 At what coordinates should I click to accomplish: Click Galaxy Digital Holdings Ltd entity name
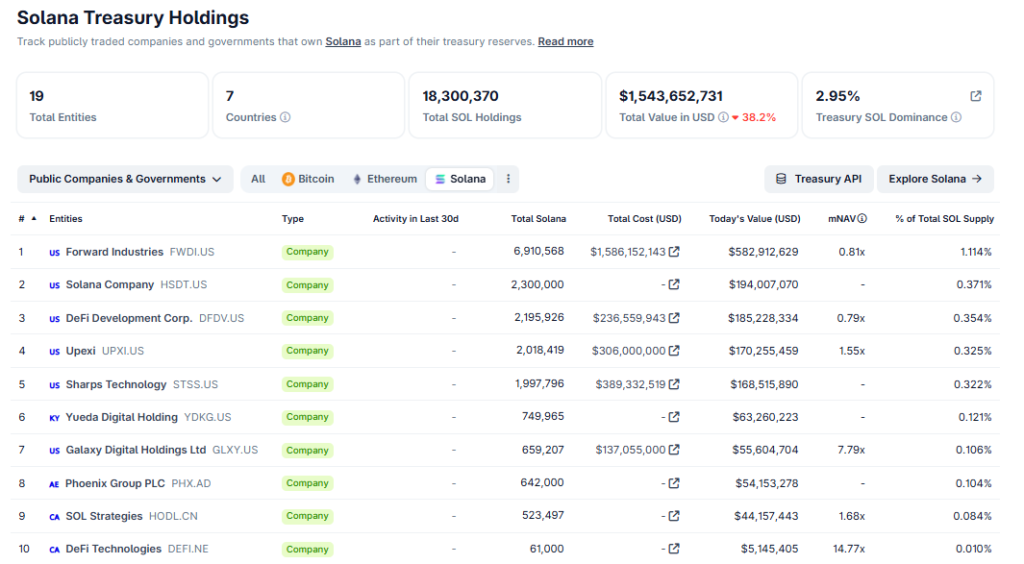(135, 450)
